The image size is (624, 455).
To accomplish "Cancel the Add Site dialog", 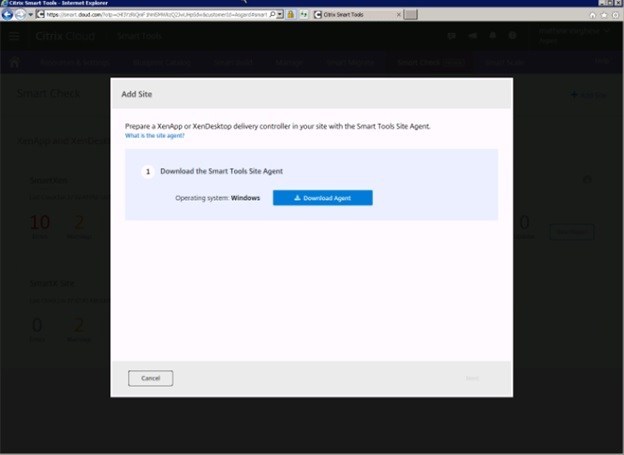I will coord(150,378).
